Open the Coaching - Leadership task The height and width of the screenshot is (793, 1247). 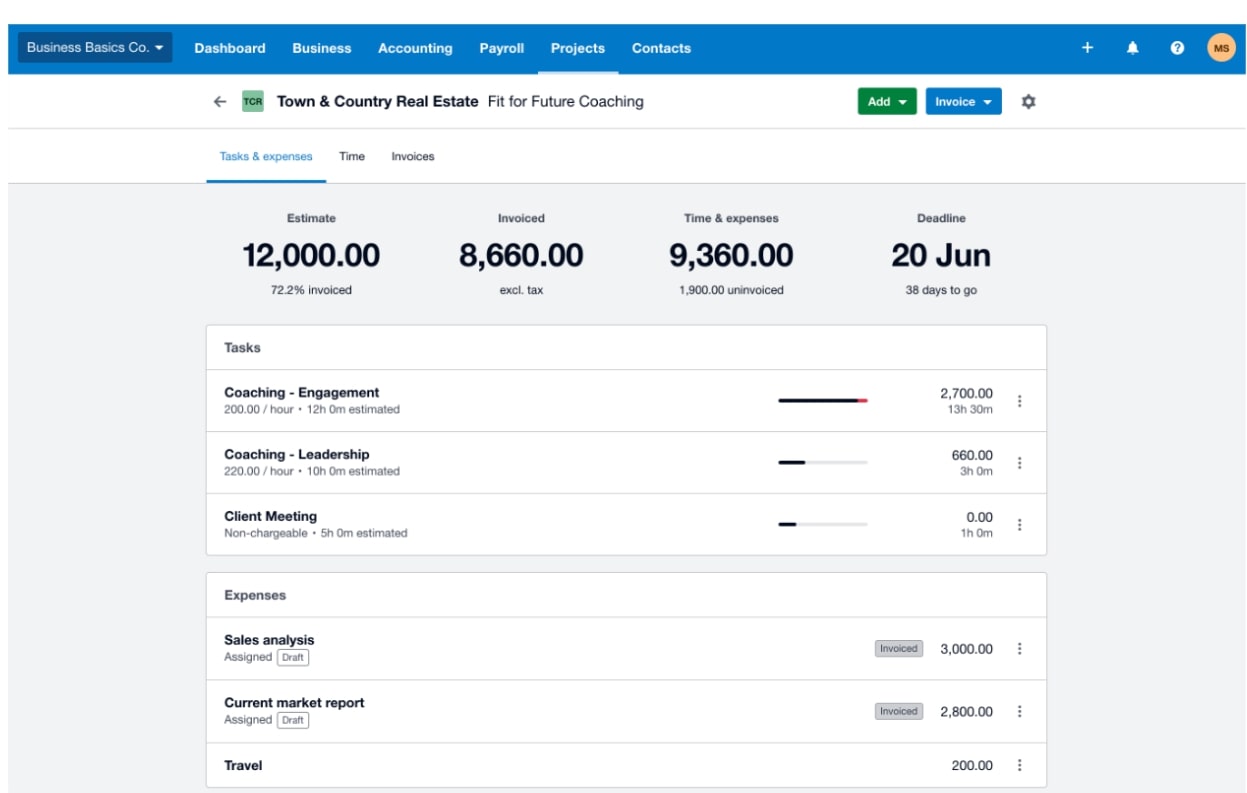(296, 455)
